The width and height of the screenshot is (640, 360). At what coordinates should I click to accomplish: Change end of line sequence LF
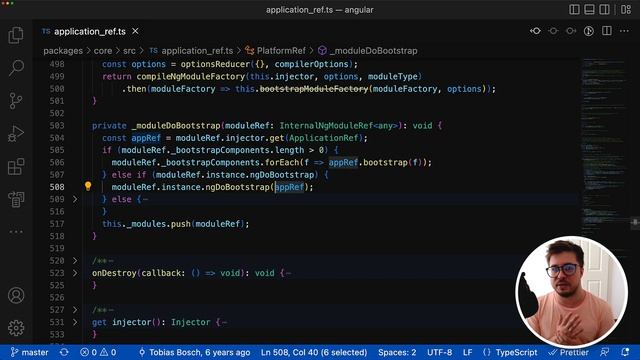[x=467, y=352]
